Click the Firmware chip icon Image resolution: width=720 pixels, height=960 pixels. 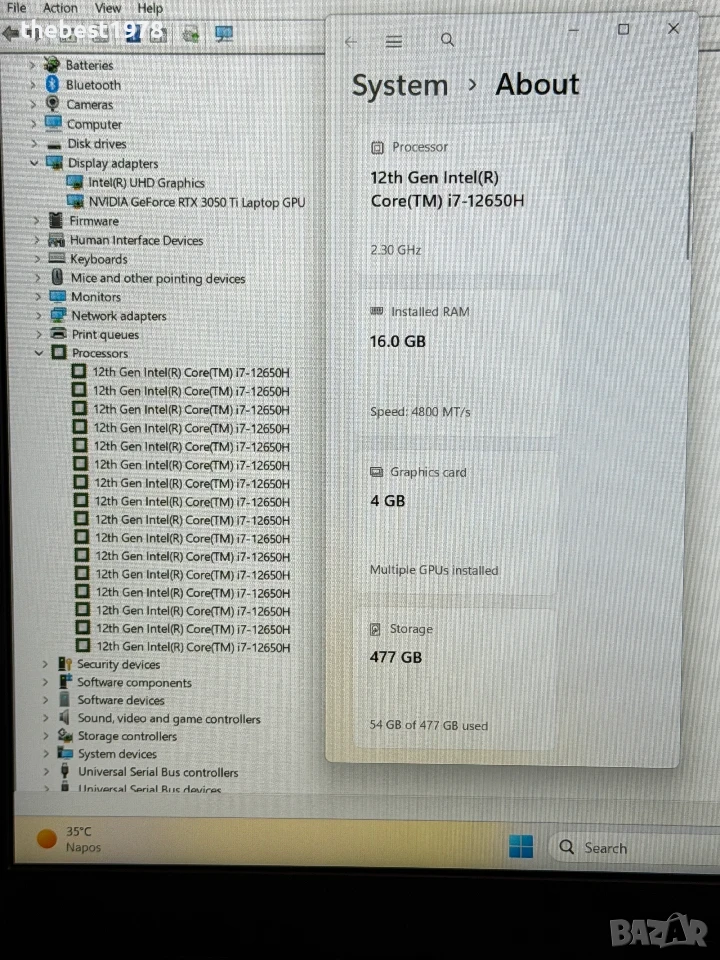56,220
